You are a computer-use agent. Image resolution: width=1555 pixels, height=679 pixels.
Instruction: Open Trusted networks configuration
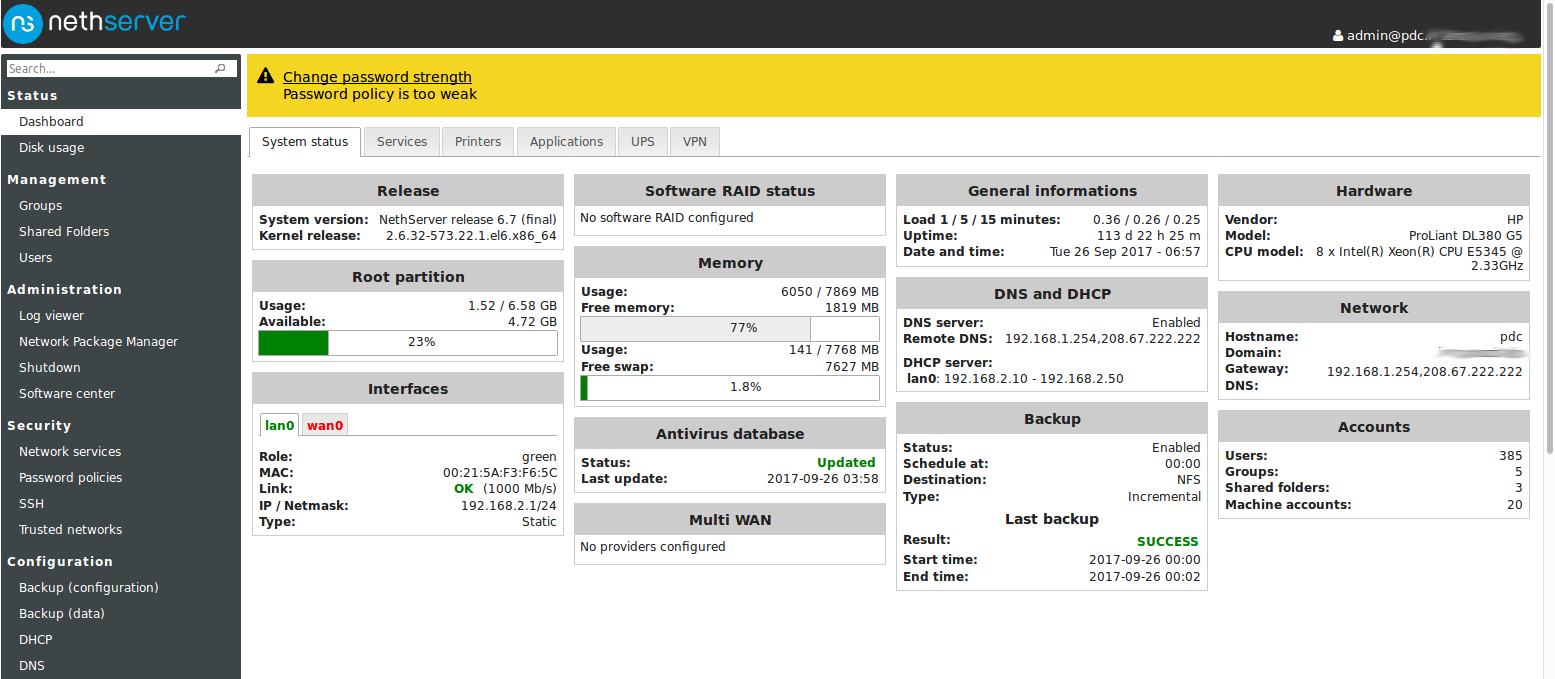coord(70,529)
